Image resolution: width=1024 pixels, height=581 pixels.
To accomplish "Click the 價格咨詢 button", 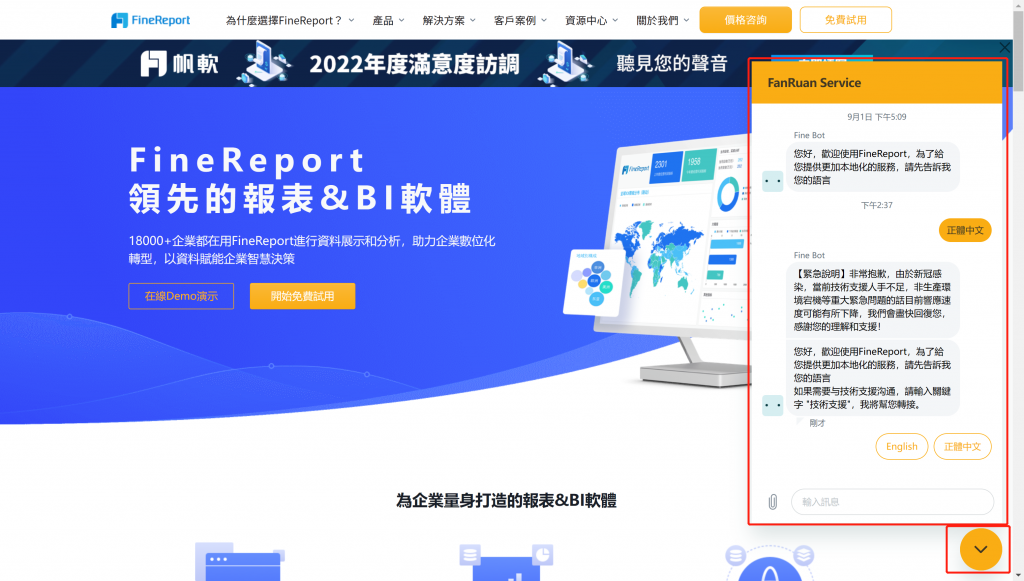I will pyautogui.click(x=745, y=20).
